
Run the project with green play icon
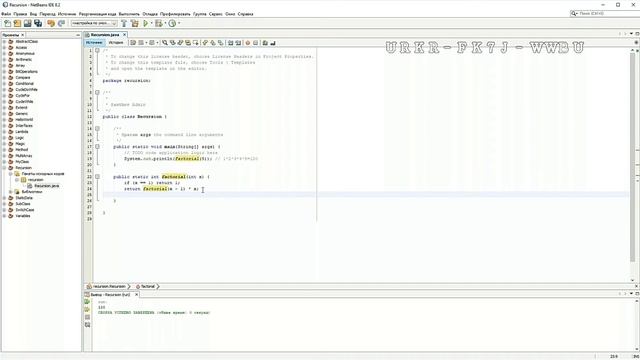(145, 23)
